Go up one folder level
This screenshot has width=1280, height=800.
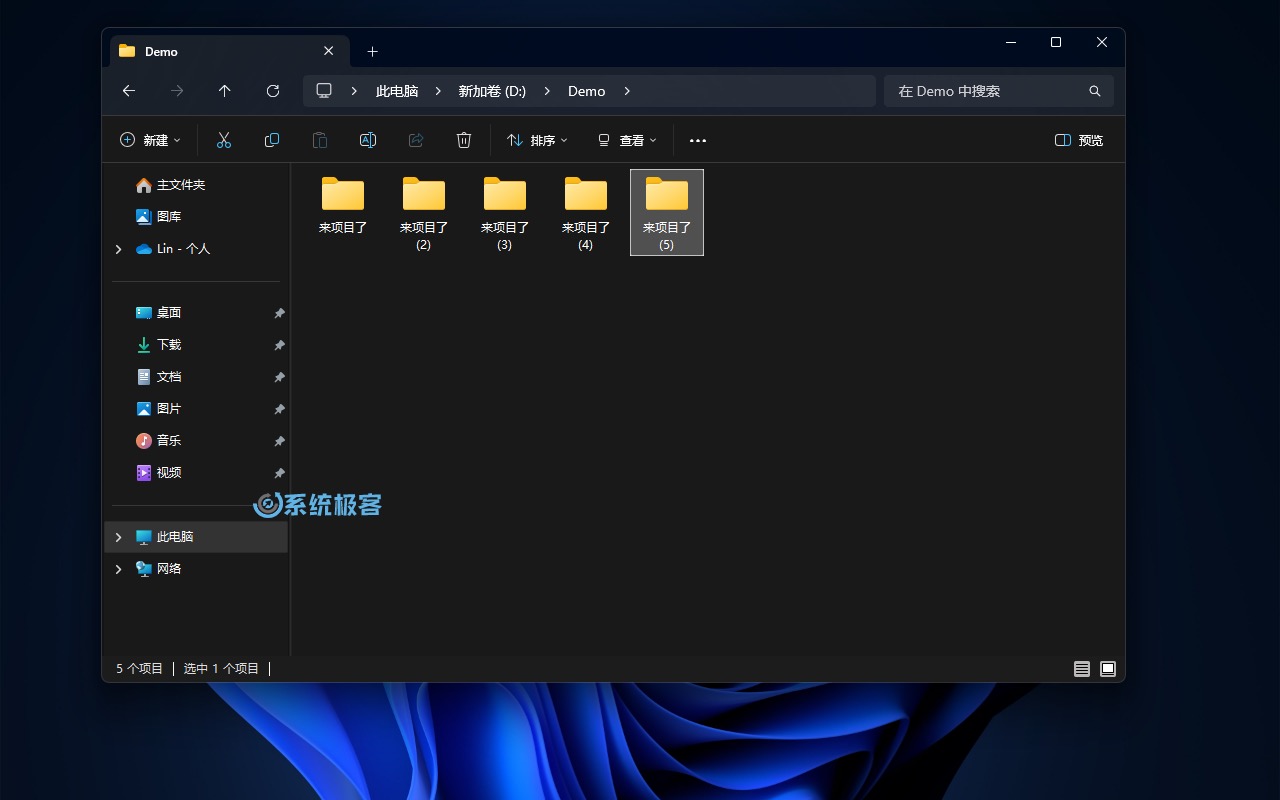click(x=225, y=91)
